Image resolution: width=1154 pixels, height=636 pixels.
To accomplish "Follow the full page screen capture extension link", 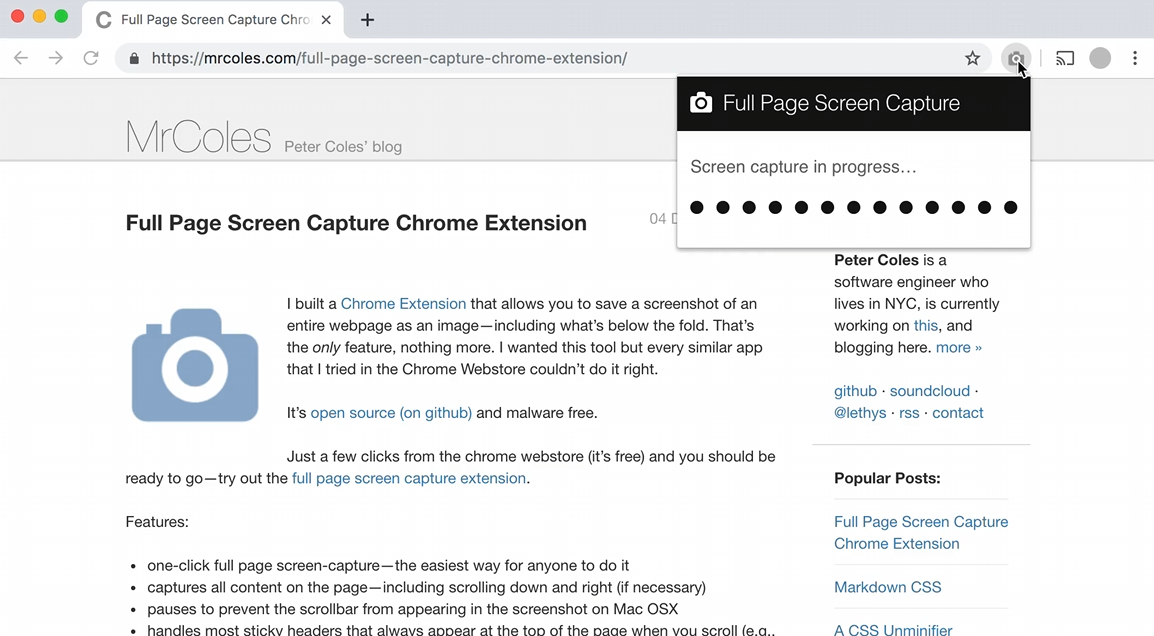I will click(408, 478).
